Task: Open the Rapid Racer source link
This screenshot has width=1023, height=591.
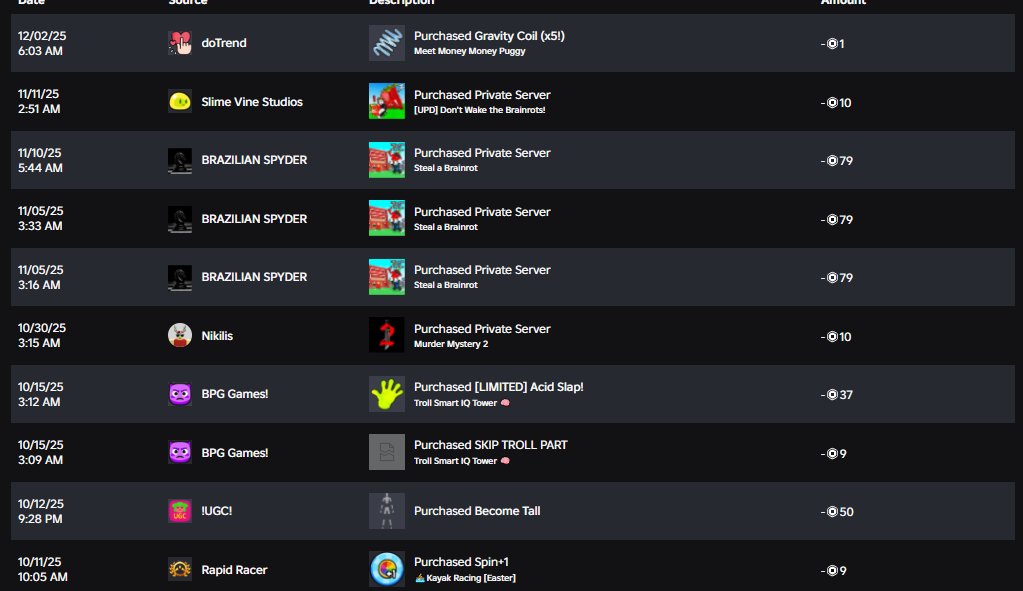Action: click(234, 569)
